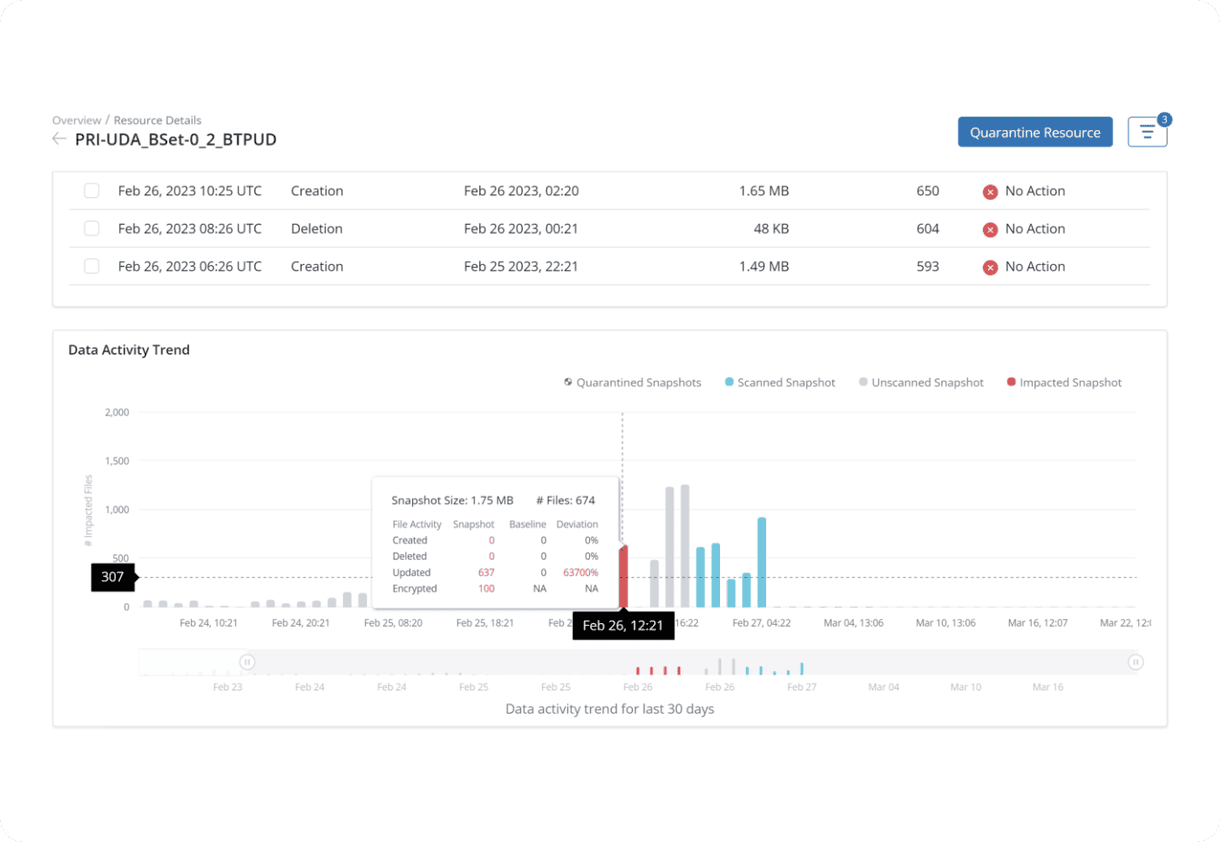Select Resource Details in the breadcrumb
Viewport: 1220px width, 842px height.
pos(157,120)
